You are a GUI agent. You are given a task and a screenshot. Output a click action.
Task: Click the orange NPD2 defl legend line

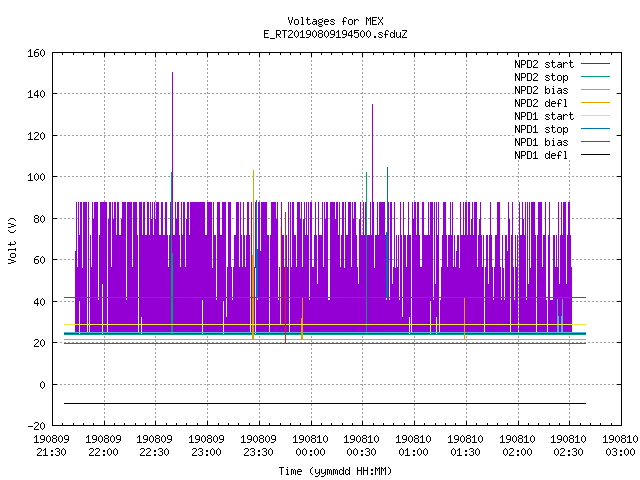point(596,102)
